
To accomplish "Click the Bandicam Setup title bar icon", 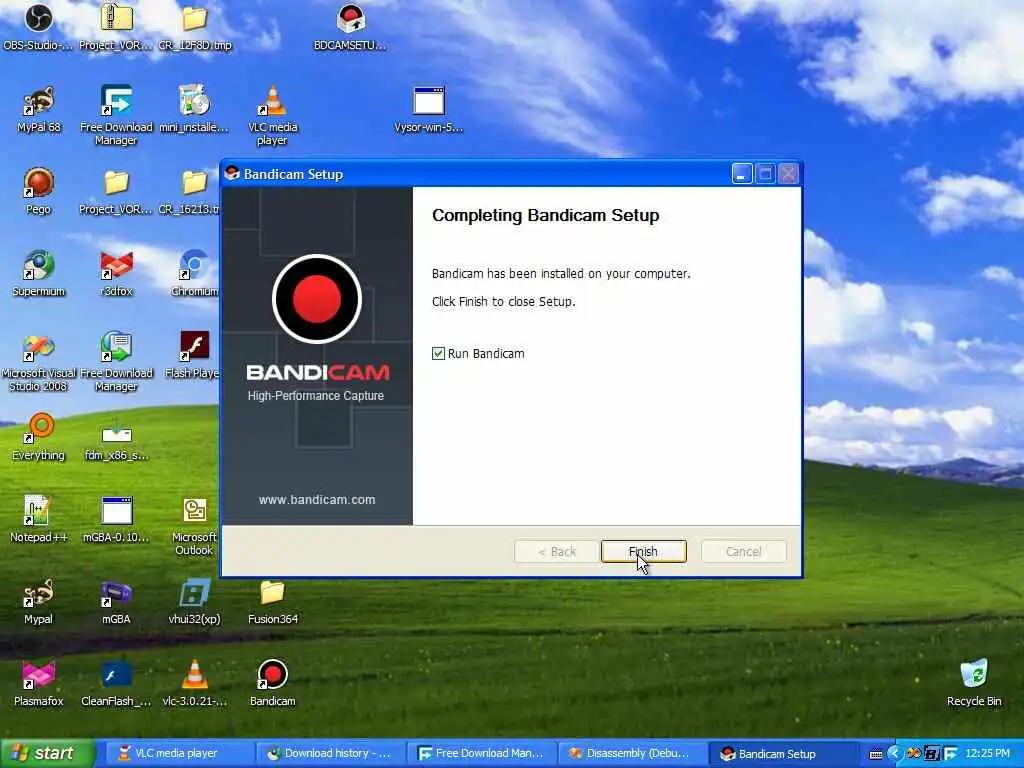I will click(232, 174).
